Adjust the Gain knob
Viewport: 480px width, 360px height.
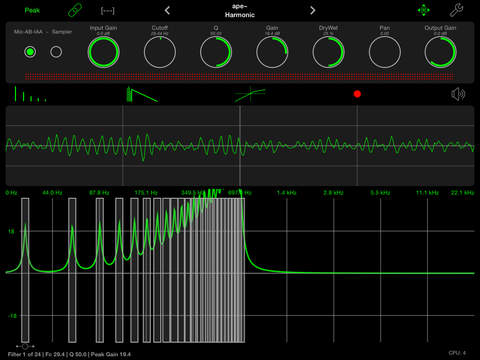[272, 52]
